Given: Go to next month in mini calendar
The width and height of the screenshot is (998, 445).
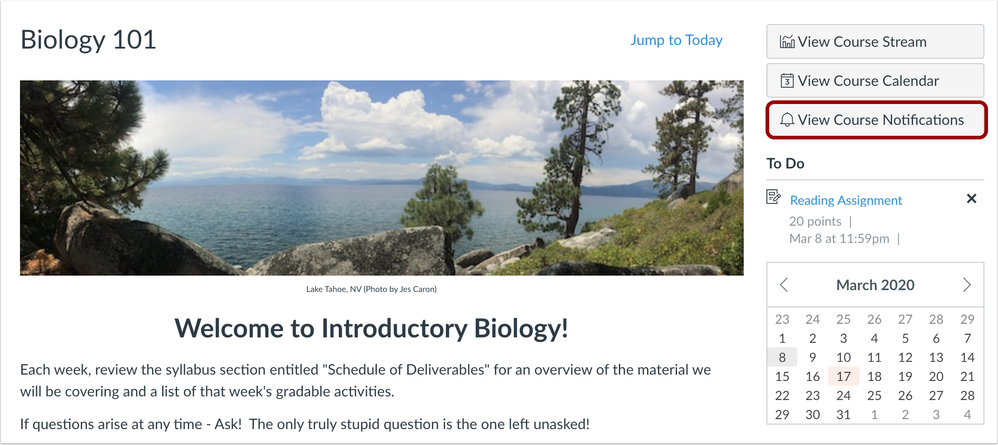Looking at the screenshot, I should tap(966, 285).
